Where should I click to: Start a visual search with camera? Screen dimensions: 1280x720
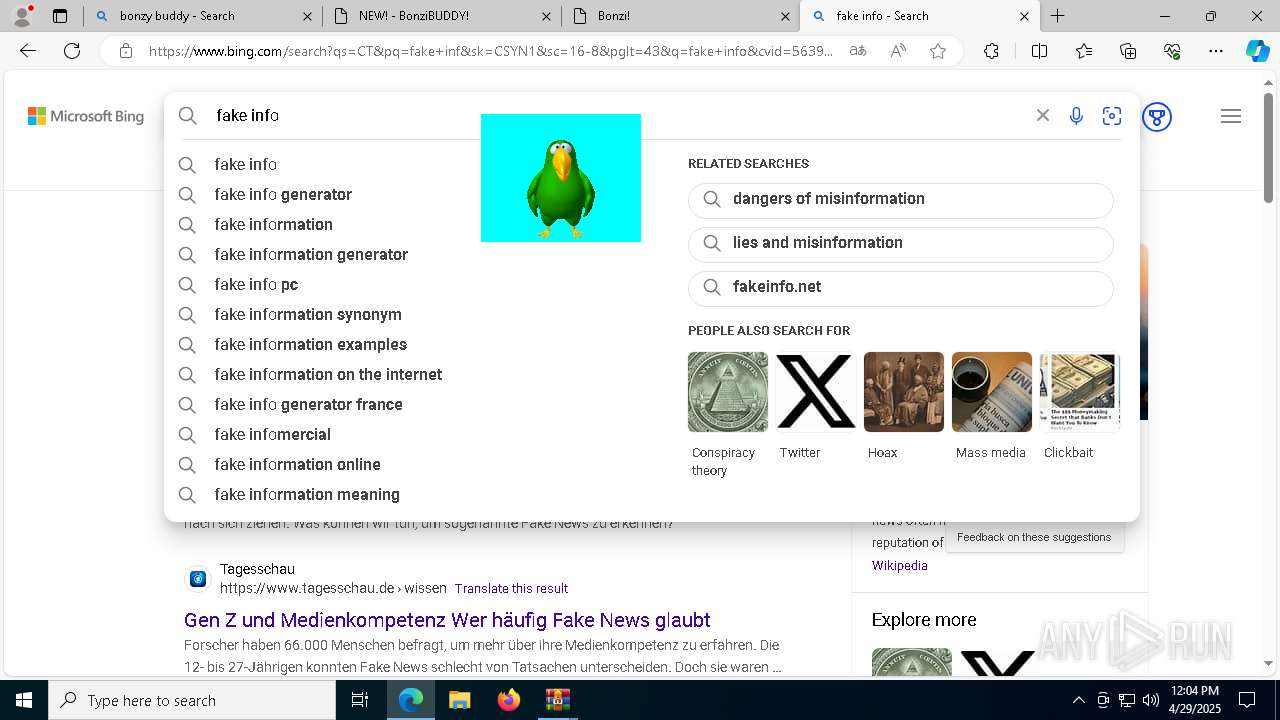click(x=1112, y=116)
